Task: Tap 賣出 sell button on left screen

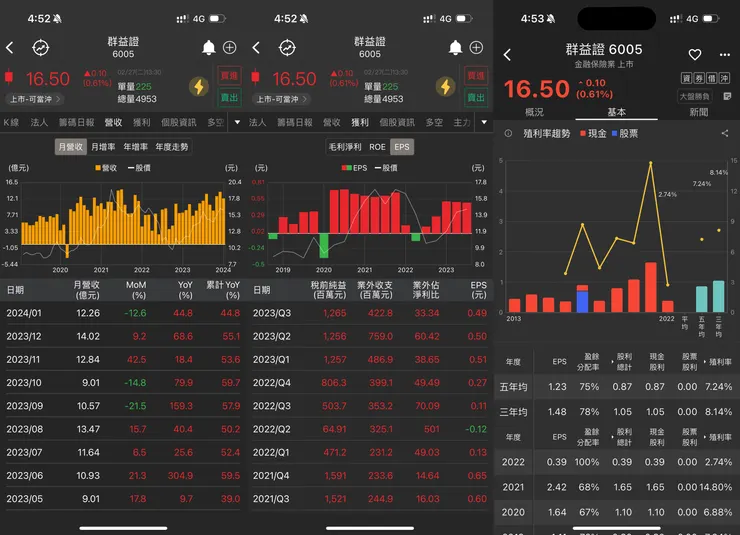Action: tap(229, 98)
